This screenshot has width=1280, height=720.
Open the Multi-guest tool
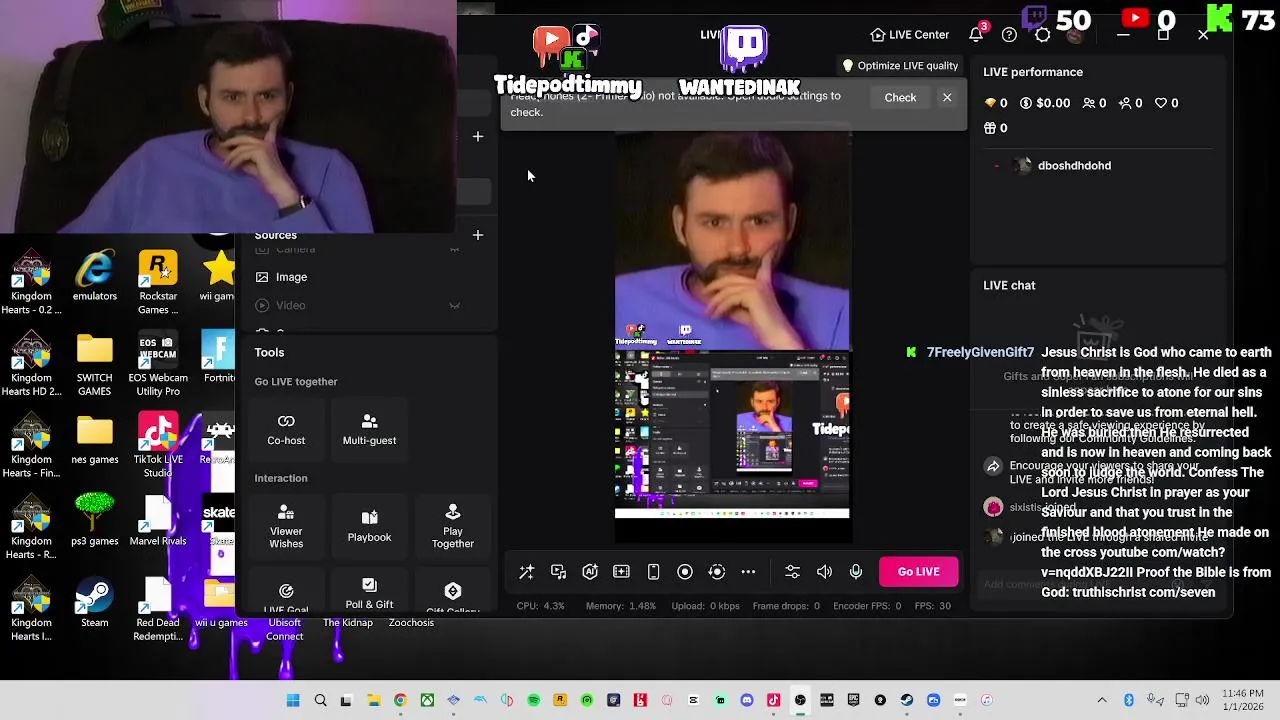(369, 429)
